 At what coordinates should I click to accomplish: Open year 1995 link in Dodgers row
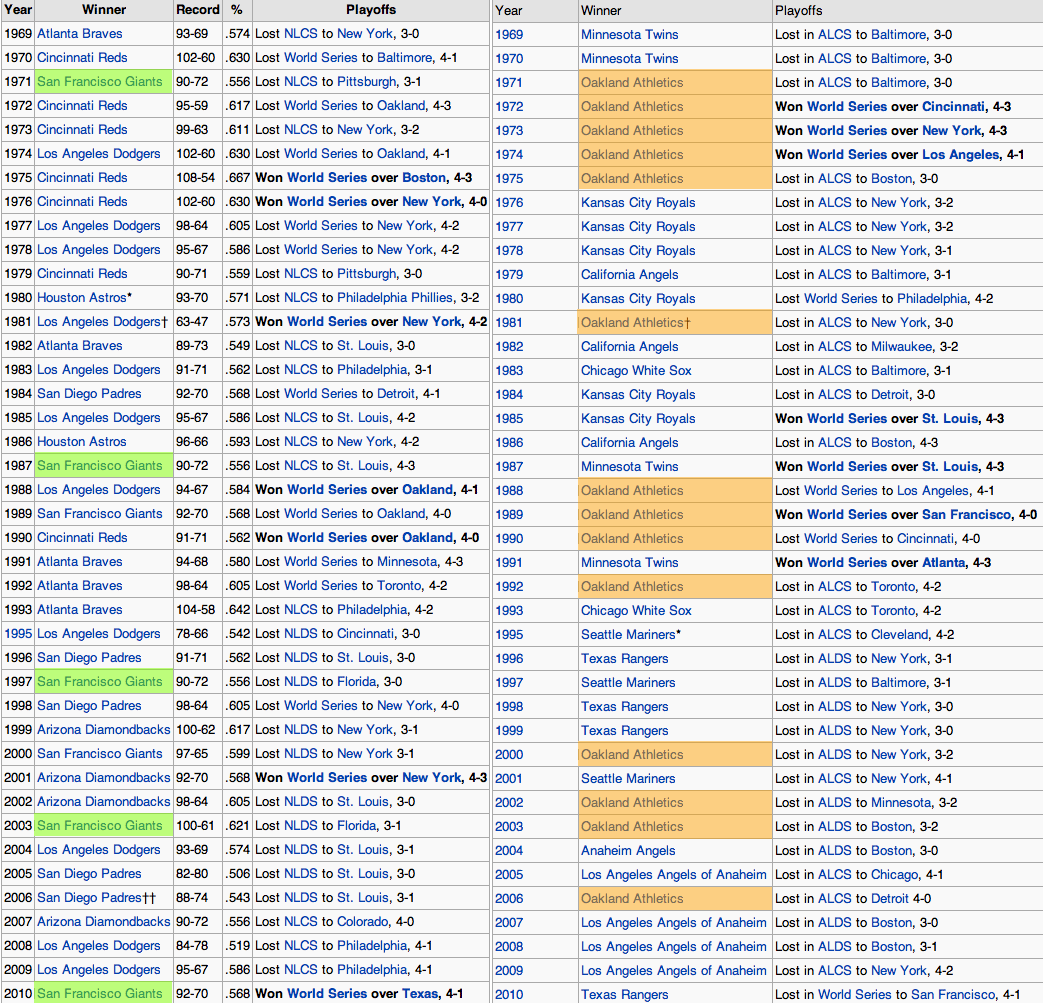[18, 634]
